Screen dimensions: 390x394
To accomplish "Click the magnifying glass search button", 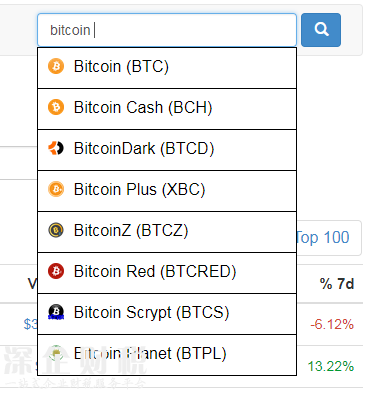I will (321, 30).
